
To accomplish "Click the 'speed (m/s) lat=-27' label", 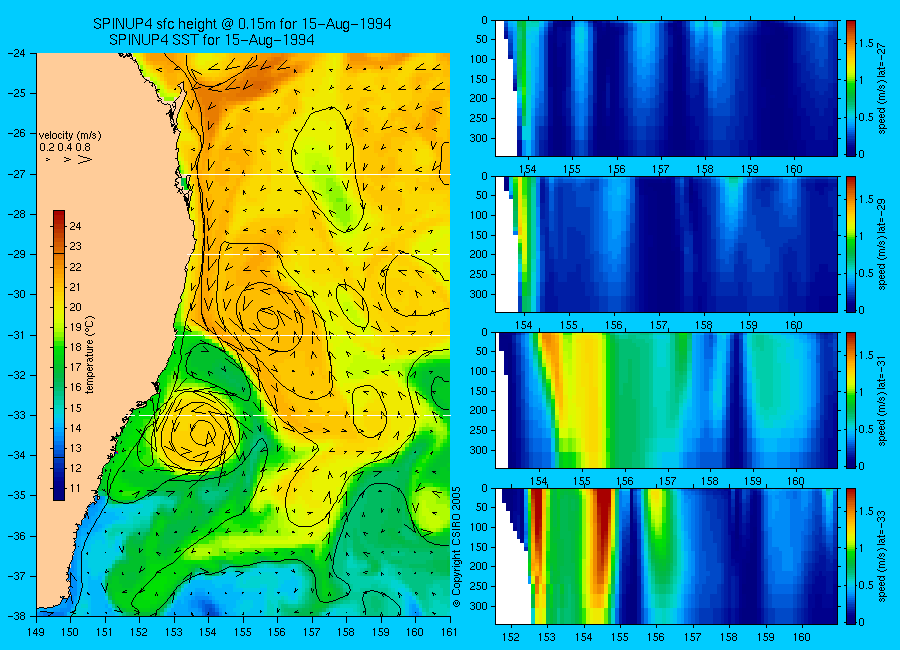I will tap(883, 88).
